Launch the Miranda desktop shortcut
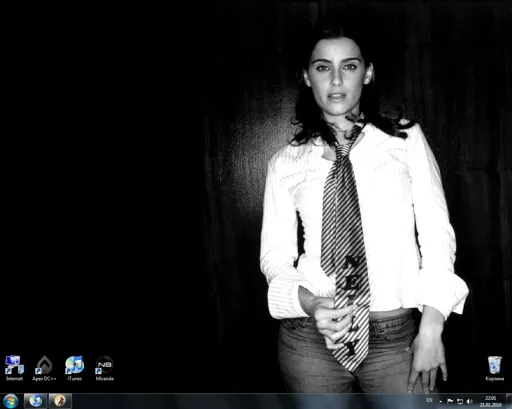 tap(104, 368)
